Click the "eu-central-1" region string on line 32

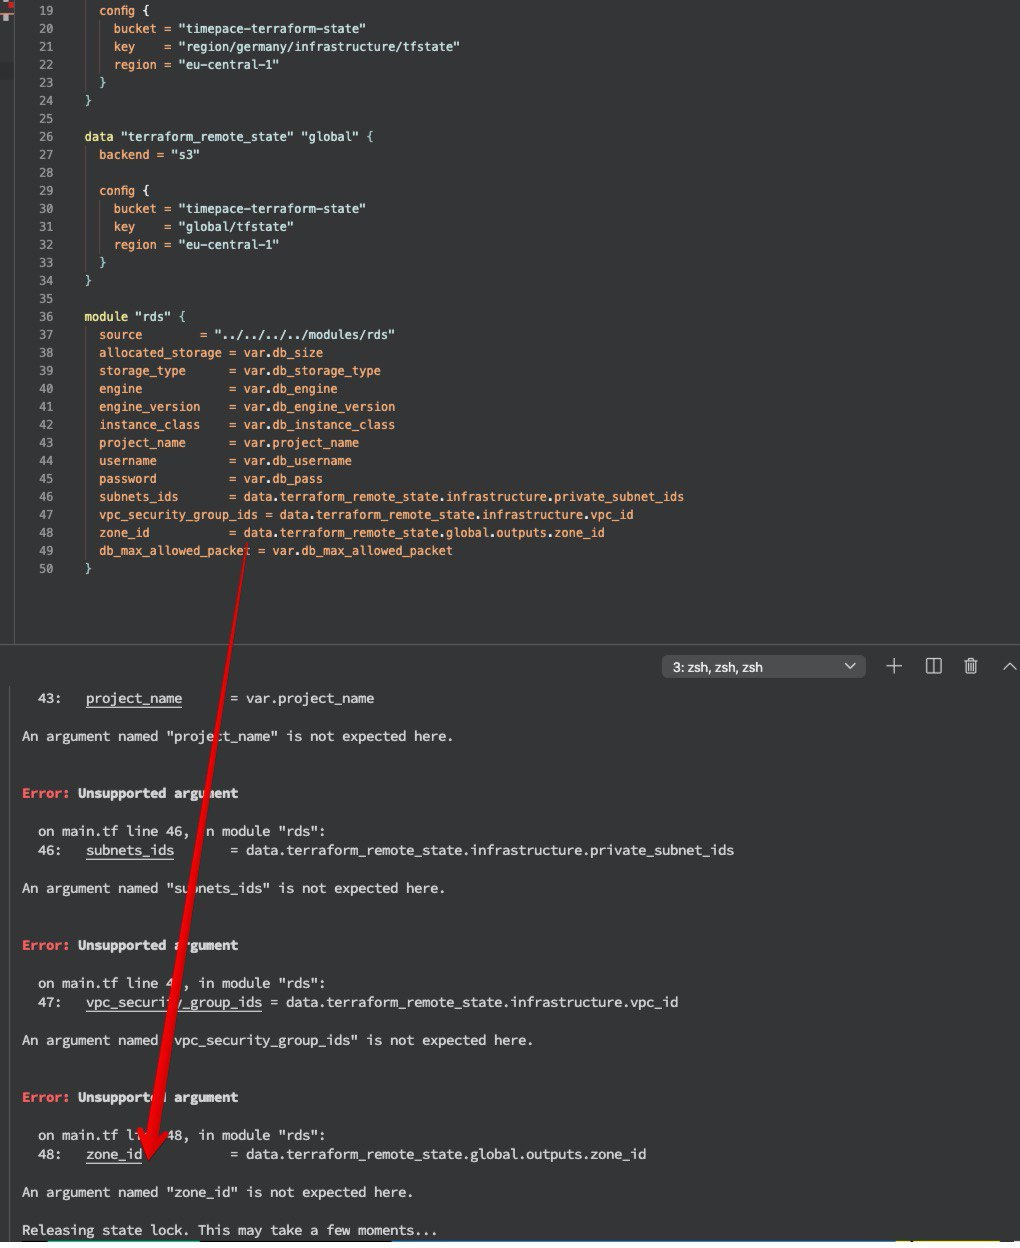[x=228, y=245]
